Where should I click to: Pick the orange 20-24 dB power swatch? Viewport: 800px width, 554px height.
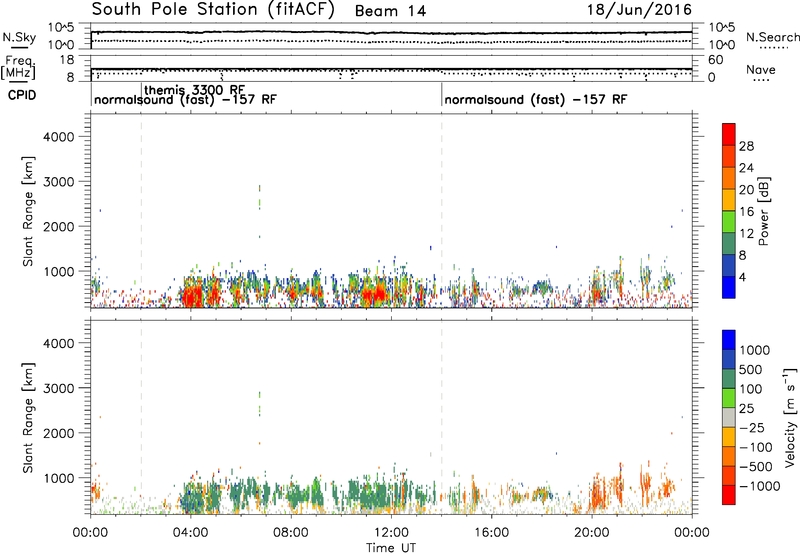coord(729,178)
